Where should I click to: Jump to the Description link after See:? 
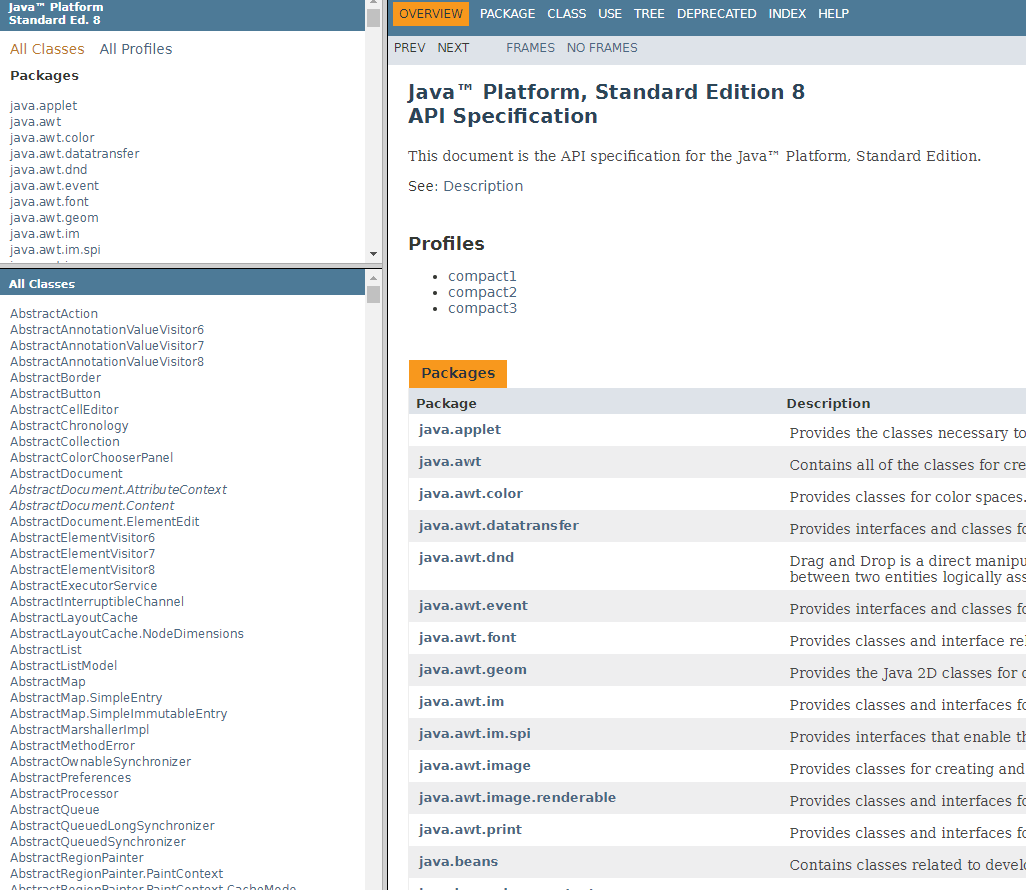(483, 187)
